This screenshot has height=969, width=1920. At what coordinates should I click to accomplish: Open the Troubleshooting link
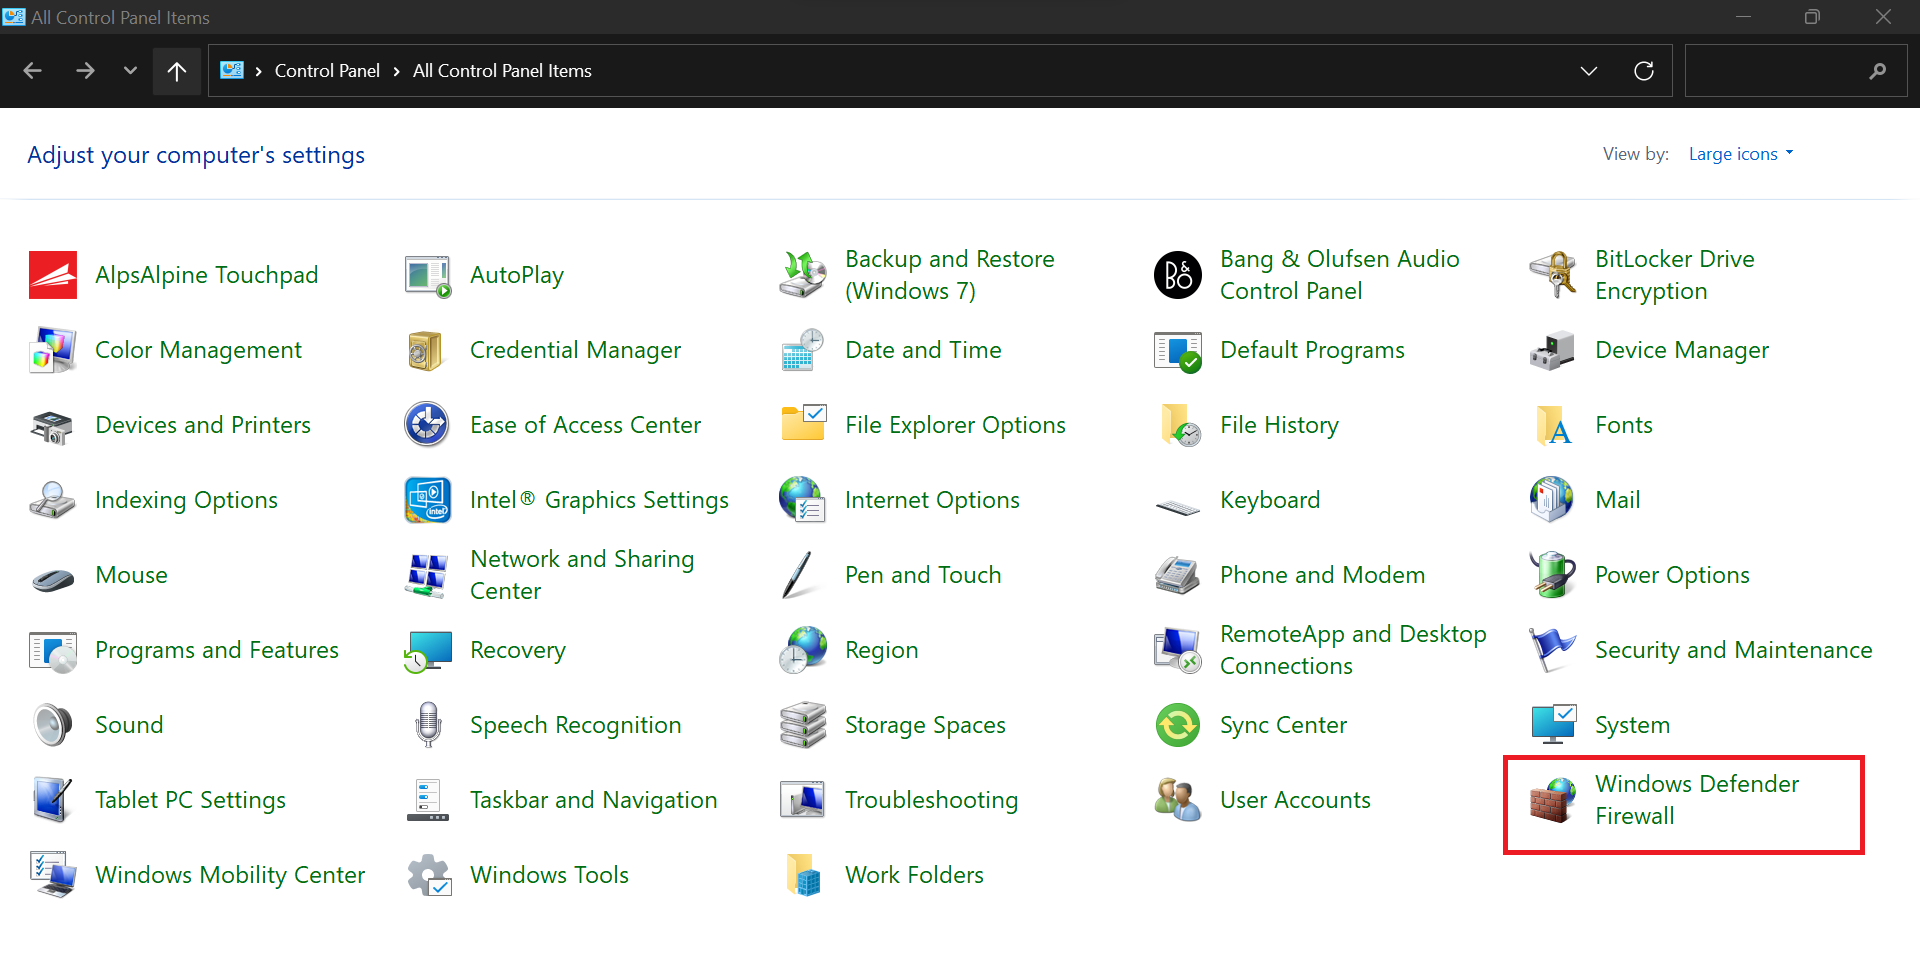[931, 800]
